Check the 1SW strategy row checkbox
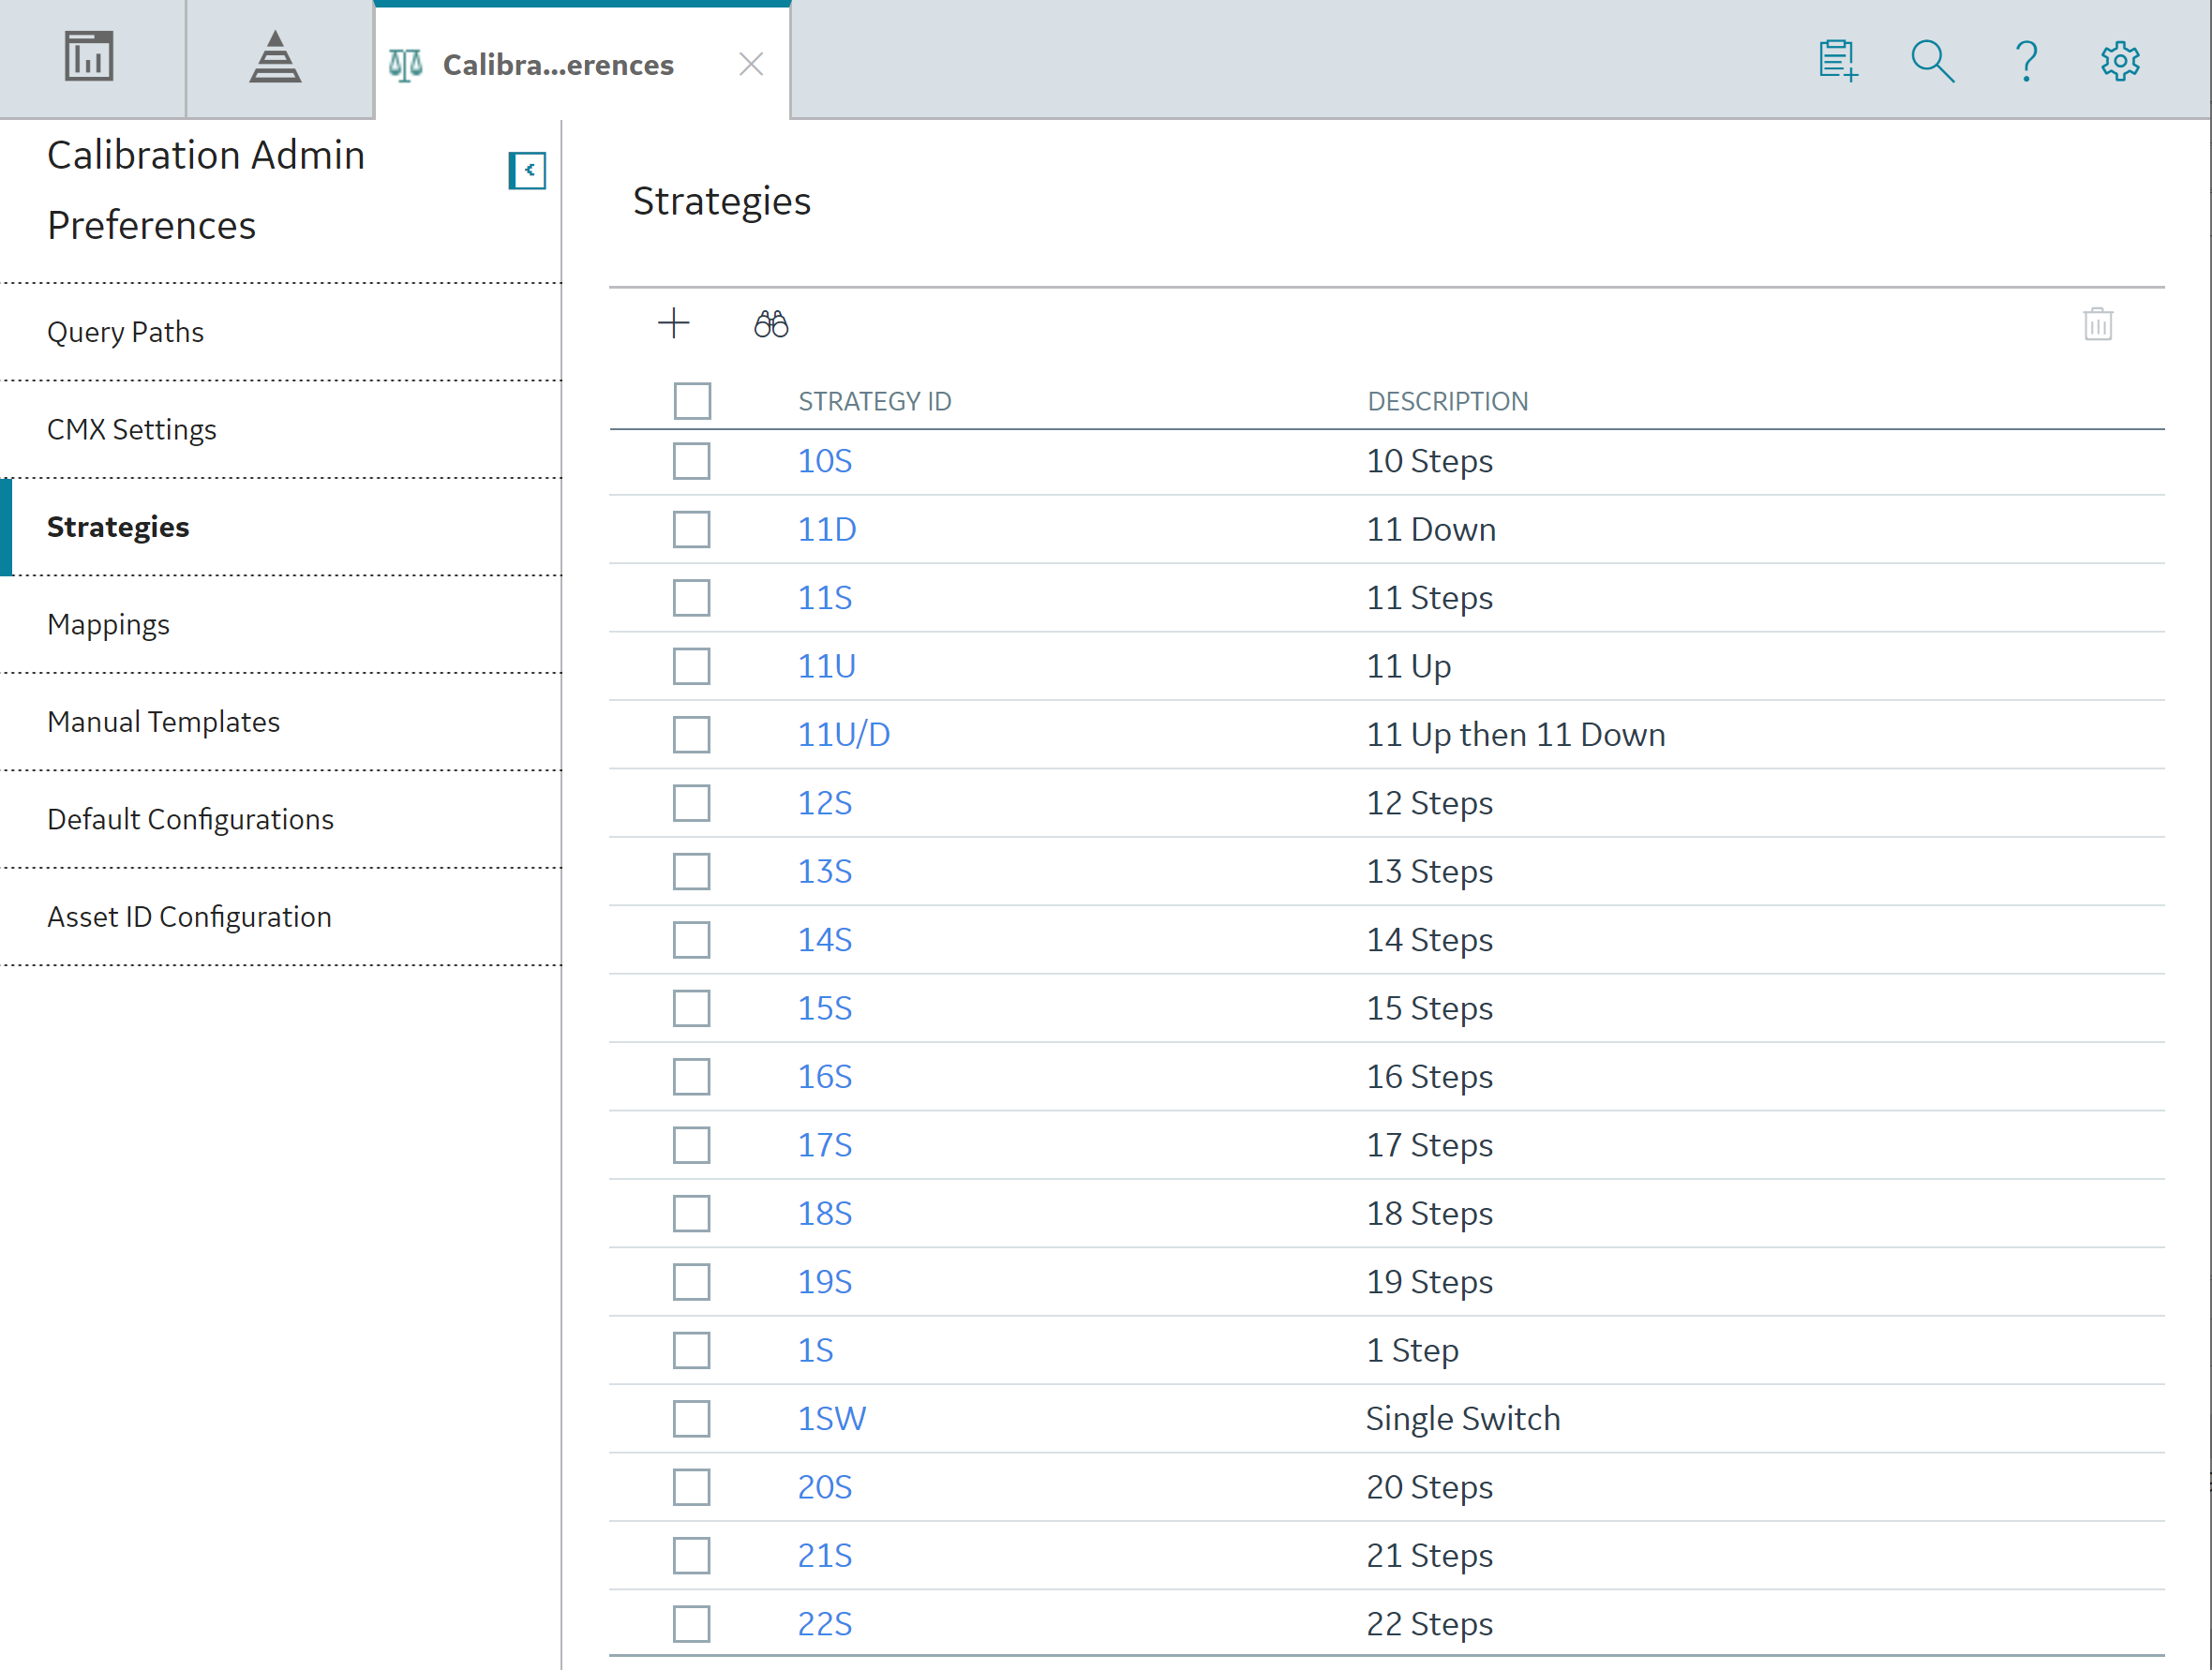Image resolution: width=2212 pixels, height=1670 pixels. click(692, 1419)
